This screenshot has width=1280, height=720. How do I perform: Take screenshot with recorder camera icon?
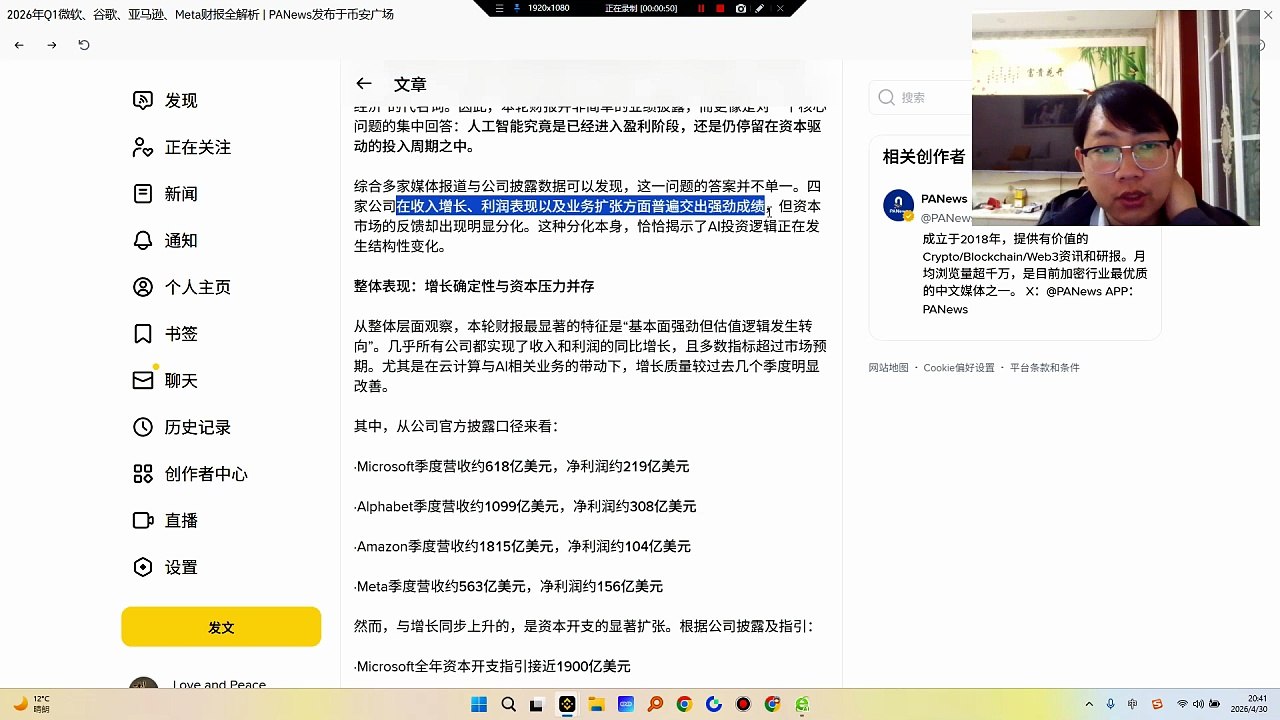coord(740,8)
